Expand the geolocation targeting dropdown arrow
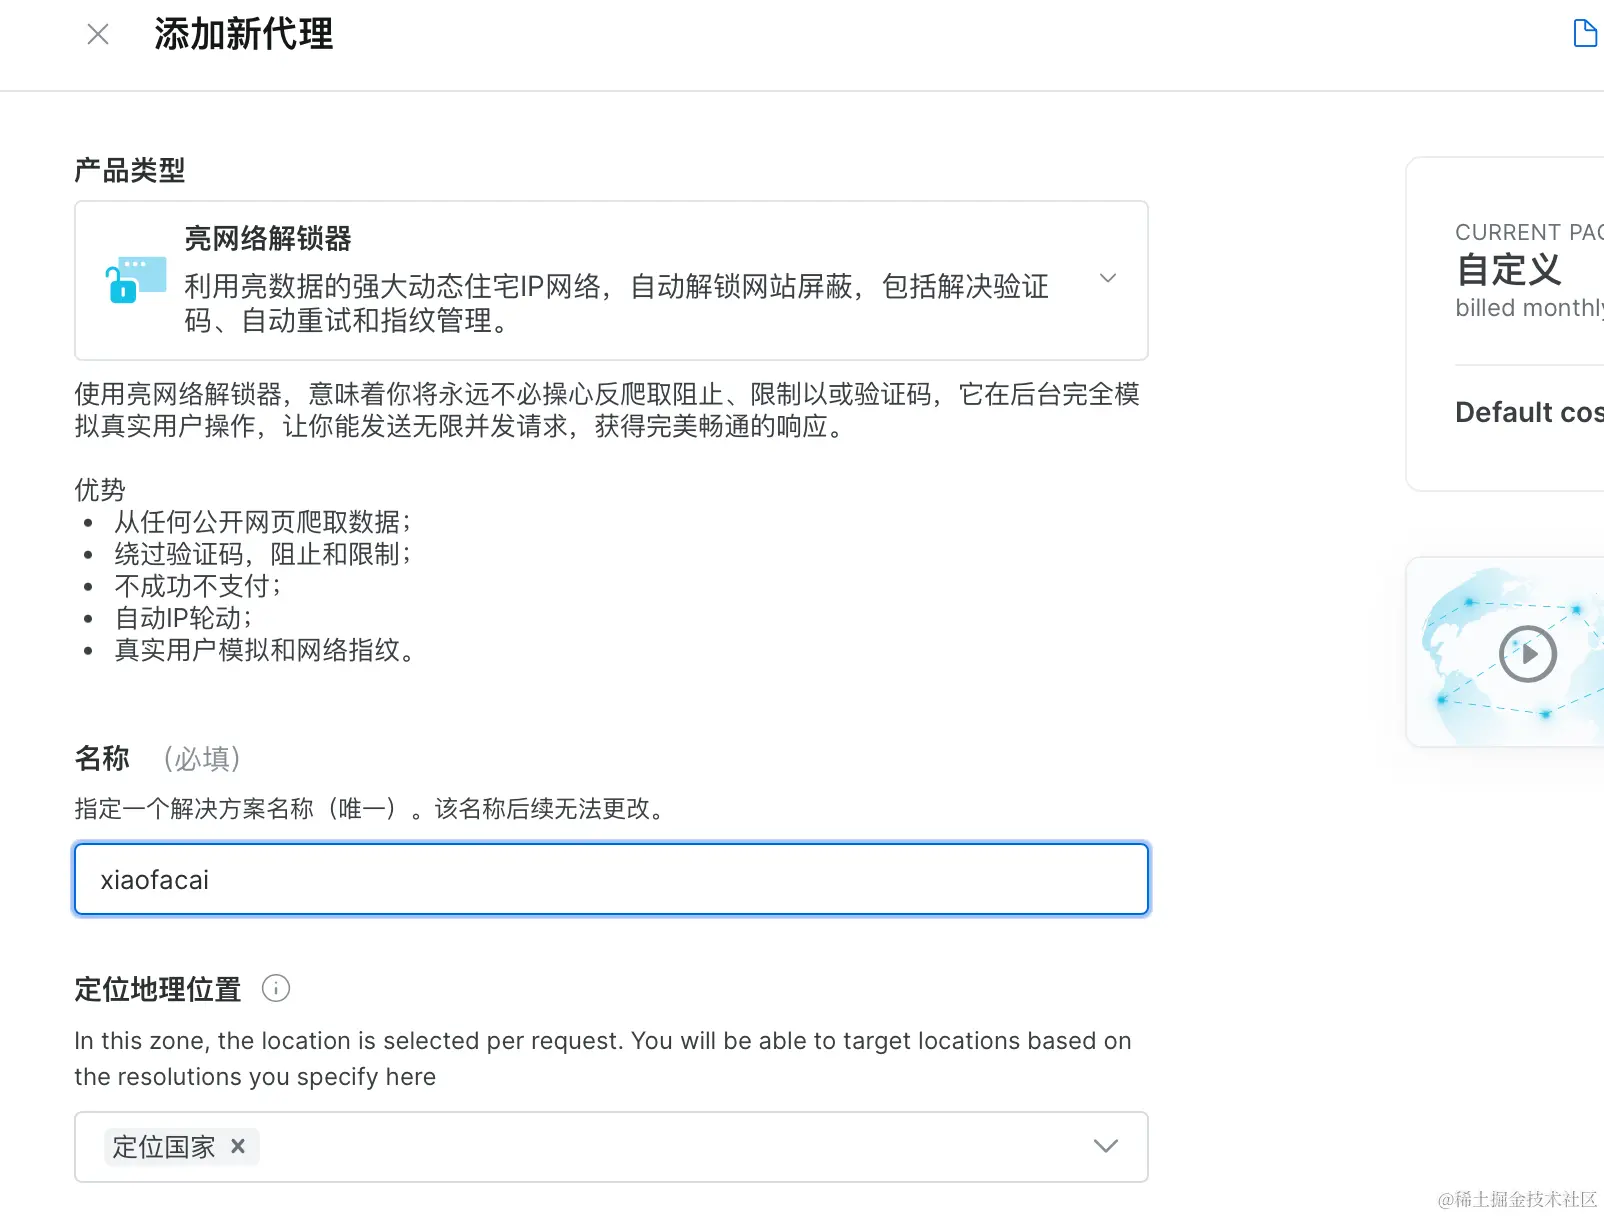Image resolution: width=1604 pixels, height=1216 pixels. [1105, 1146]
